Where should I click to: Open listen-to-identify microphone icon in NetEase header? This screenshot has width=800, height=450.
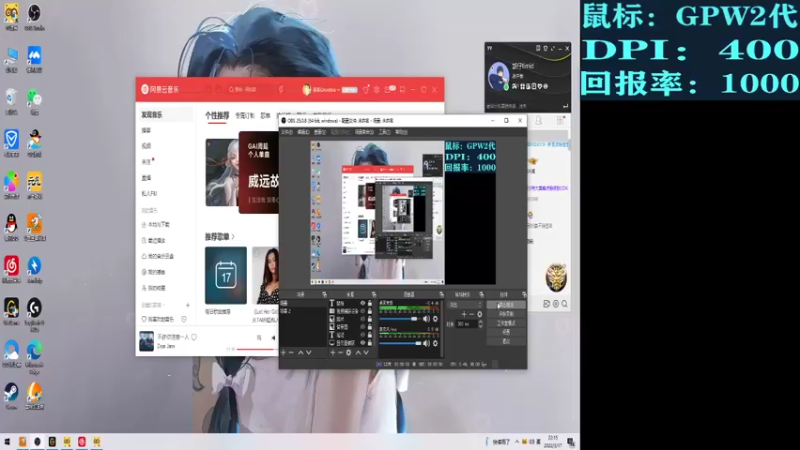[x=281, y=89]
